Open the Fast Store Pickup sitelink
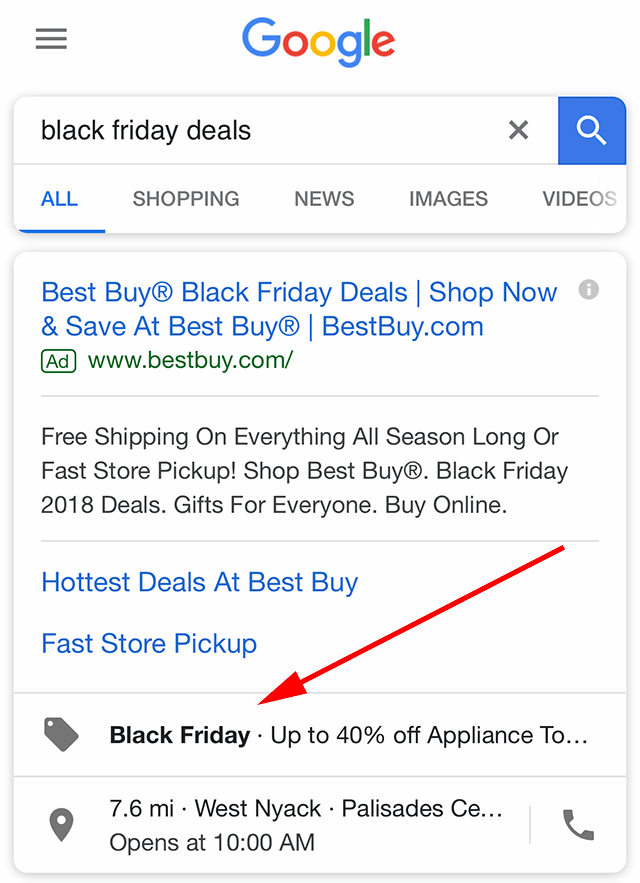 148,644
